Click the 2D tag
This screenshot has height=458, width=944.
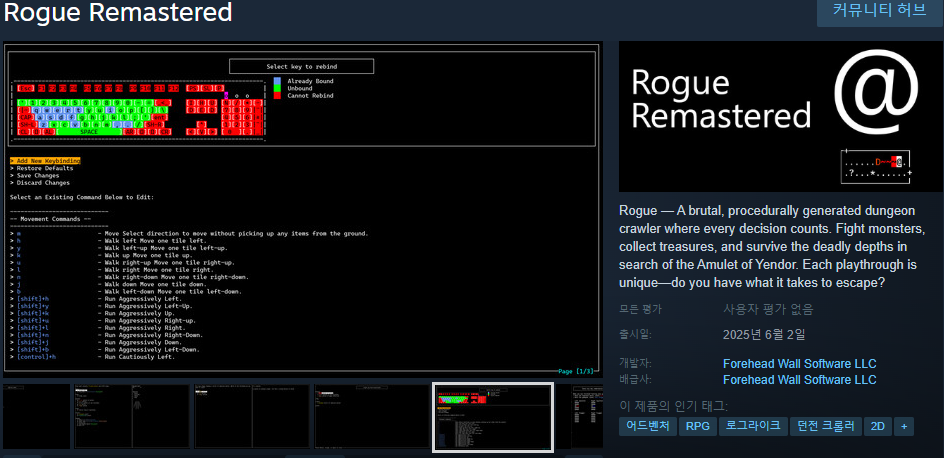coord(878,426)
